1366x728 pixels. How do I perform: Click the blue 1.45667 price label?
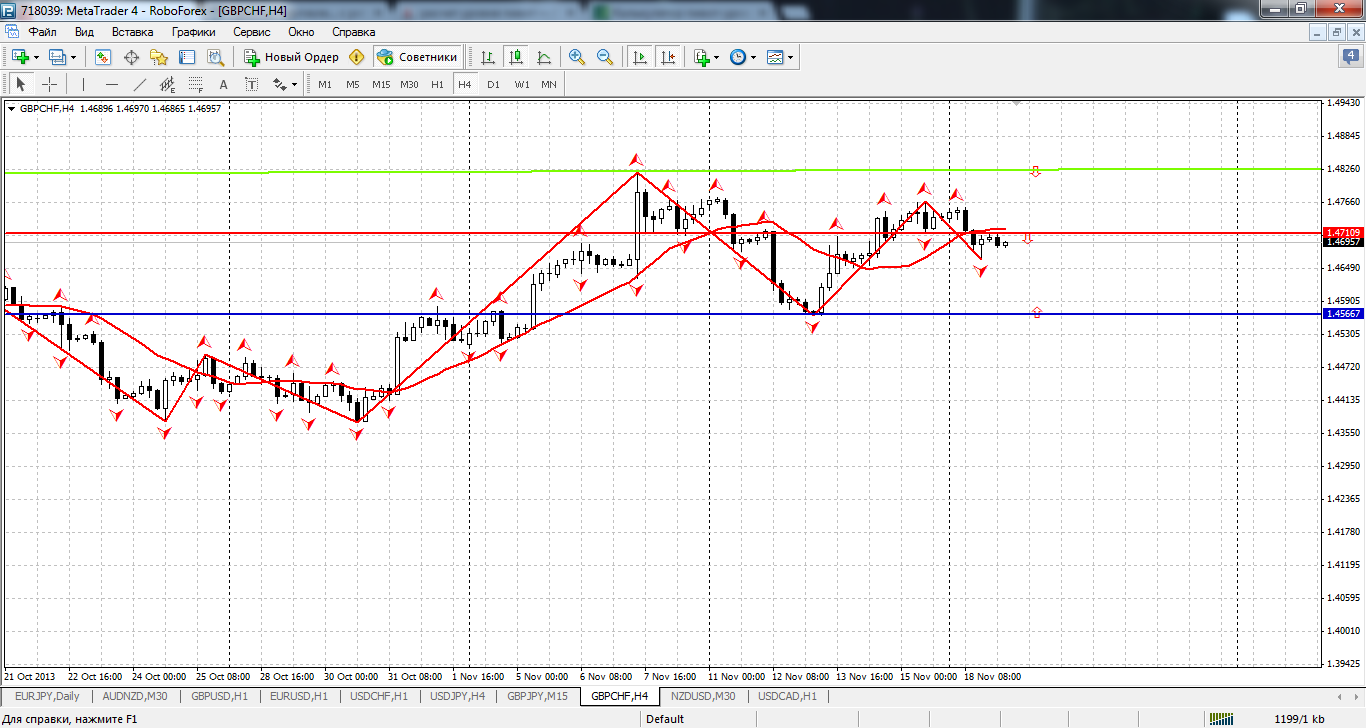click(x=1341, y=313)
